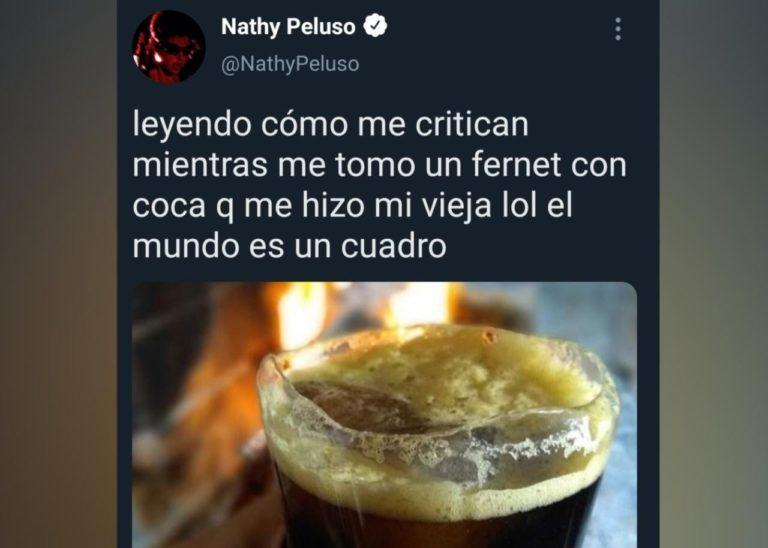Screen dimensions: 768x548
Task: Open the @NathyPeluso handle link
Action: click(x=290, y=64)
